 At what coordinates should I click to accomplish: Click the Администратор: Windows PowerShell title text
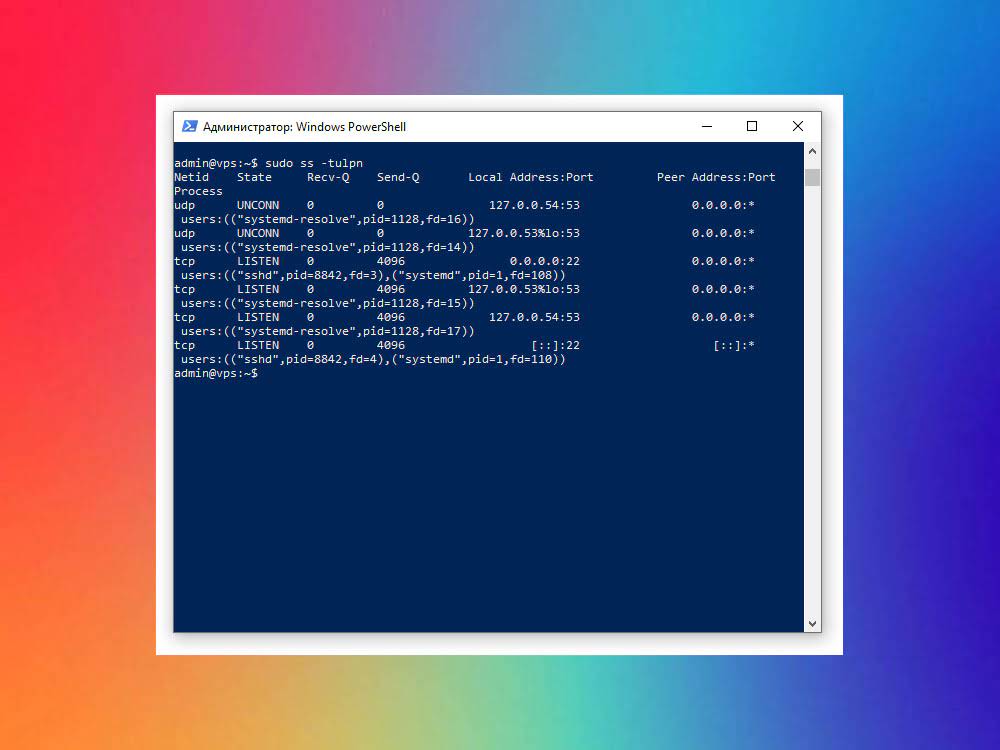(304, 127)
